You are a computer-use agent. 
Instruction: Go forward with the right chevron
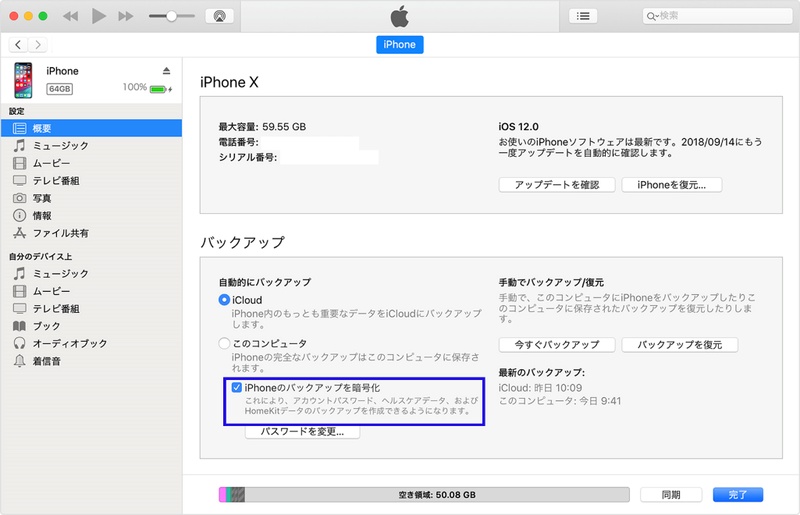(38, 45)
